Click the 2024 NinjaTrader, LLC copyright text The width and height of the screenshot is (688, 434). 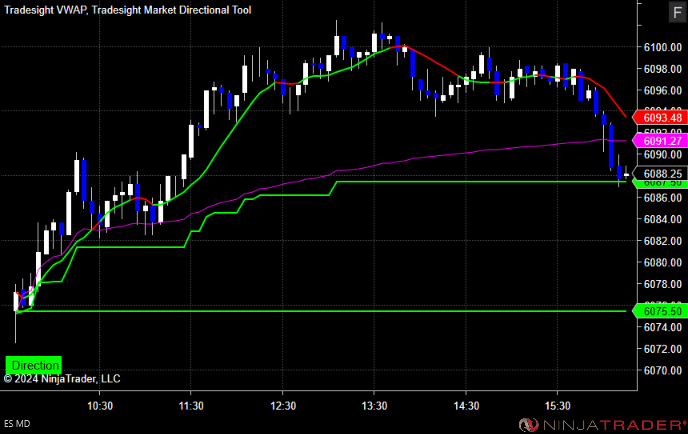click(62, 379)
